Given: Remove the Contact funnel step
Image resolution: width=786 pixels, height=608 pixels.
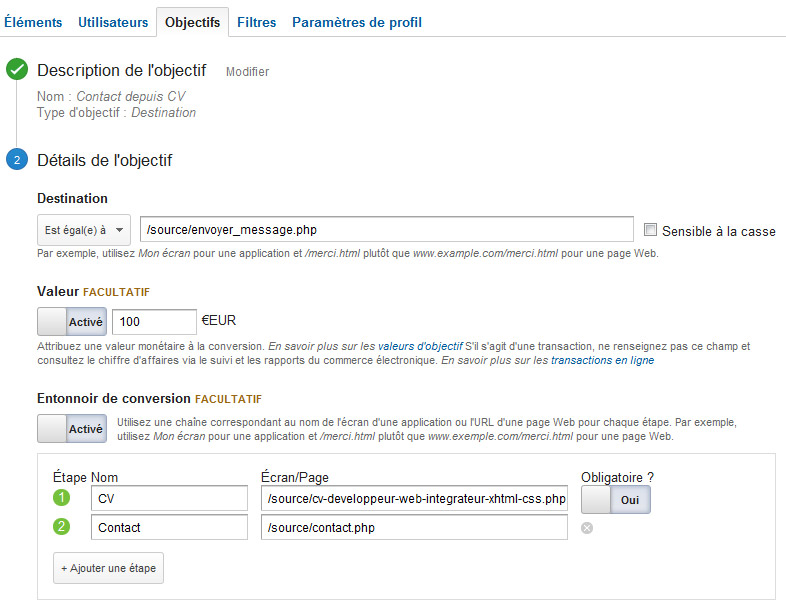Looking at the screenshot, I should [587, 528].
